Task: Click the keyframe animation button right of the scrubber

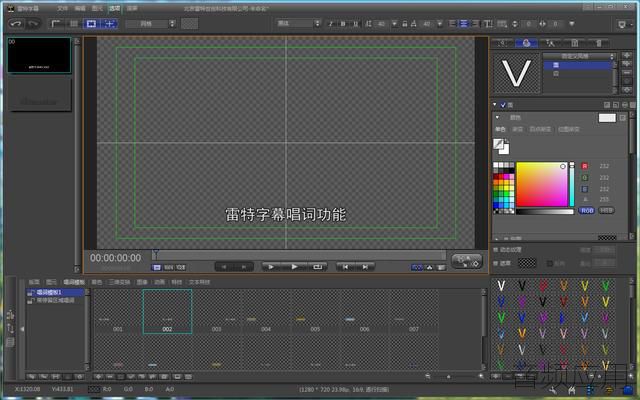Action: (x=467, y=261)
